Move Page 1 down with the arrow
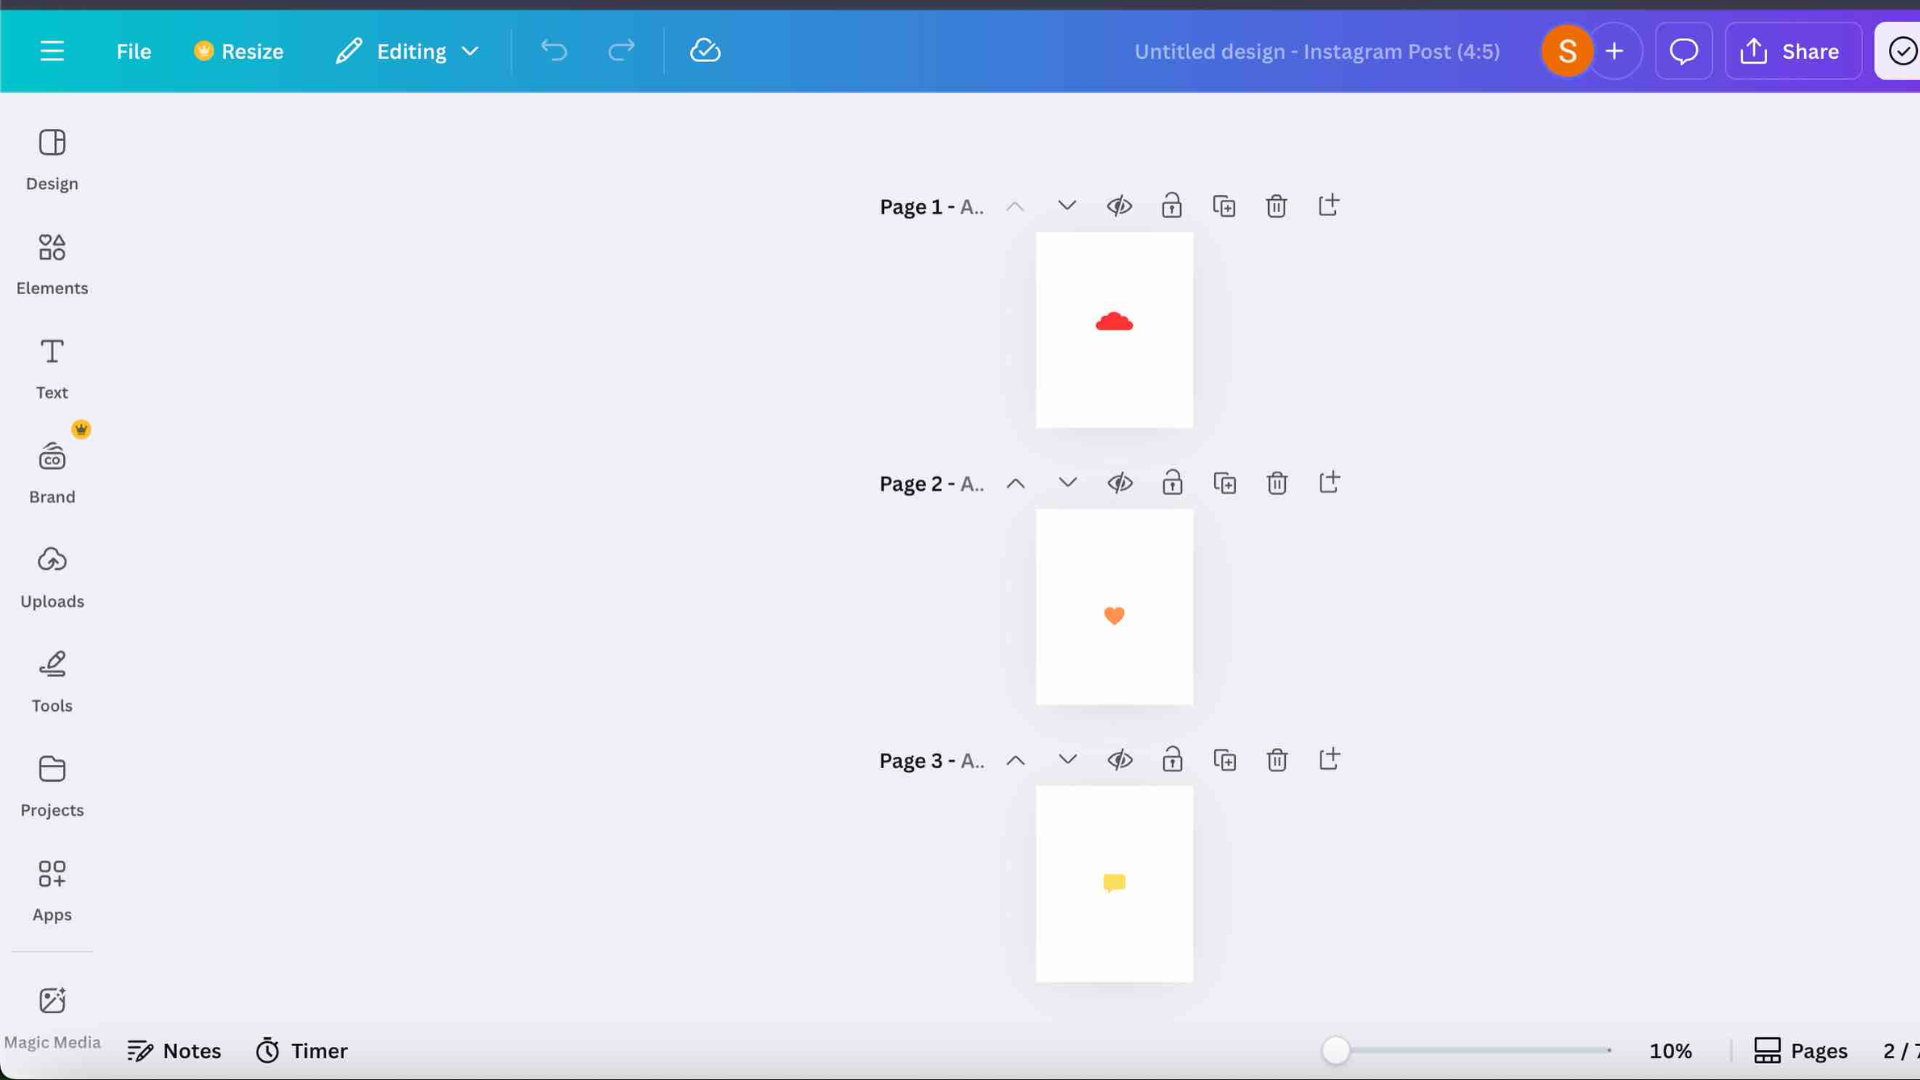1920x1080 pixels. tap(1066, 206)
